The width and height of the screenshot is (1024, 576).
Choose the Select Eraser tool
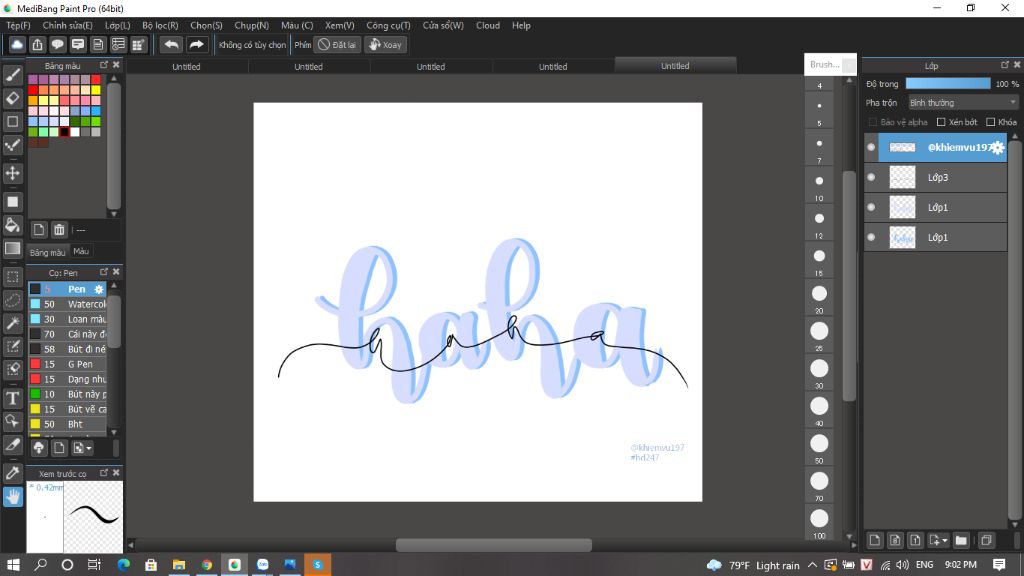point(12,369)
